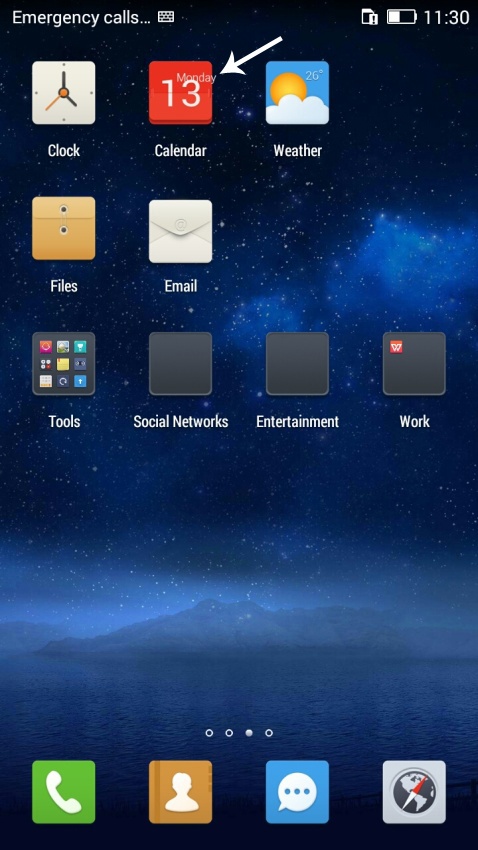The height and width of the screenshot is (850, 478).
Task: Launch the Calendar app
Action: [180, 93]
